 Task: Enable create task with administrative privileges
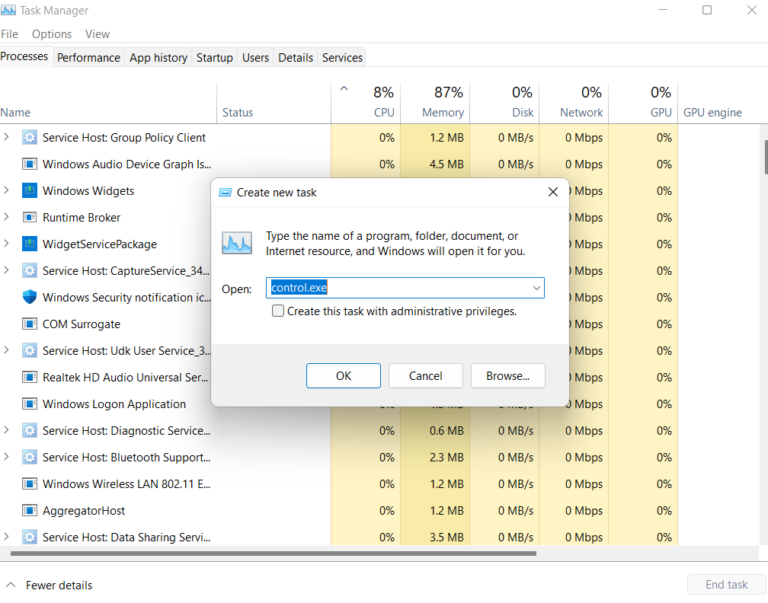[x=278, y=311]
